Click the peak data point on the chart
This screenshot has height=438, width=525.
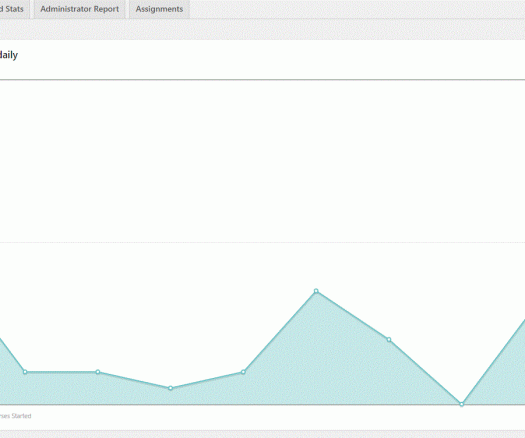coord(316,291)
